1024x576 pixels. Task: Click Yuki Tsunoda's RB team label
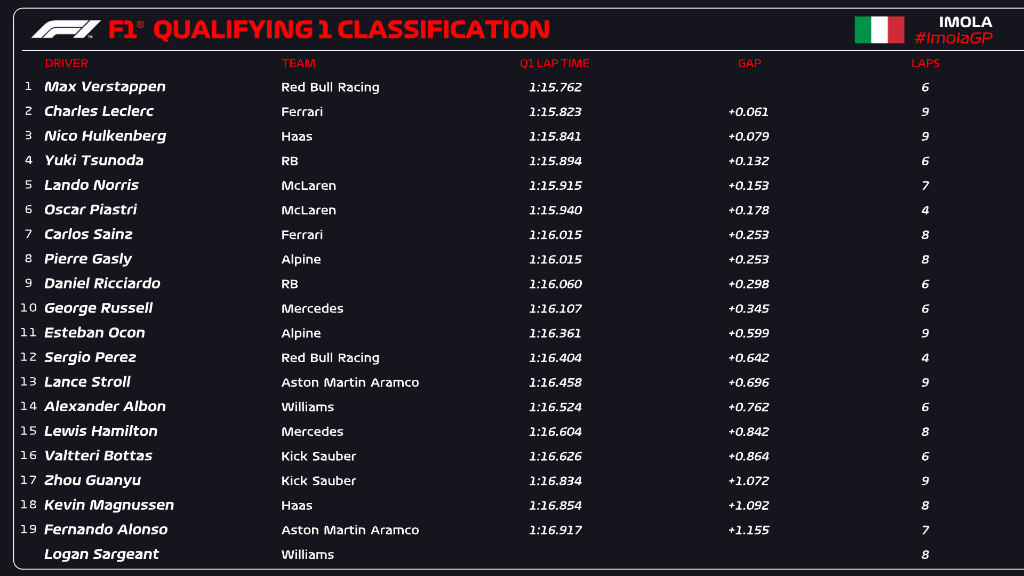coord(290,161)
